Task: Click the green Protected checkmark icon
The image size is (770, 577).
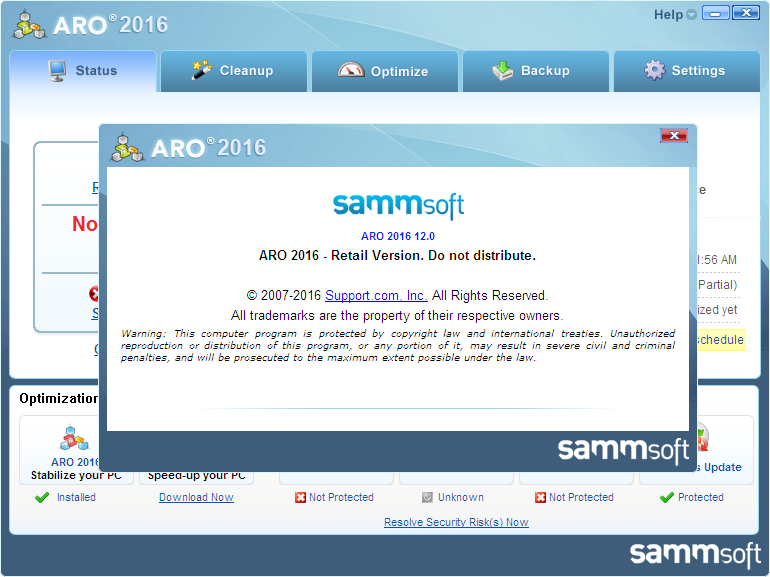Action: tap(666, 497)
